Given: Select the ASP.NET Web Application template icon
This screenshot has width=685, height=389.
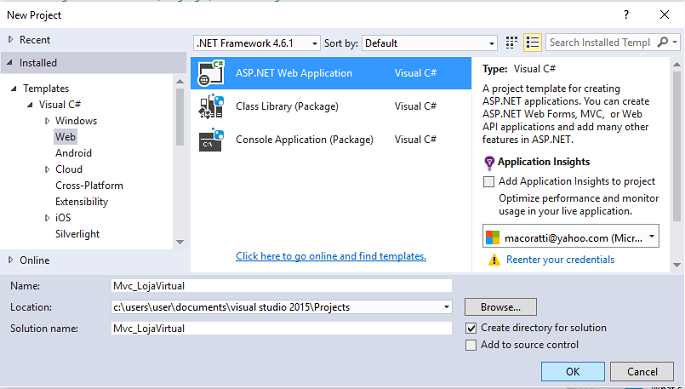Looking at the screenshot, I should click(211, 73).
